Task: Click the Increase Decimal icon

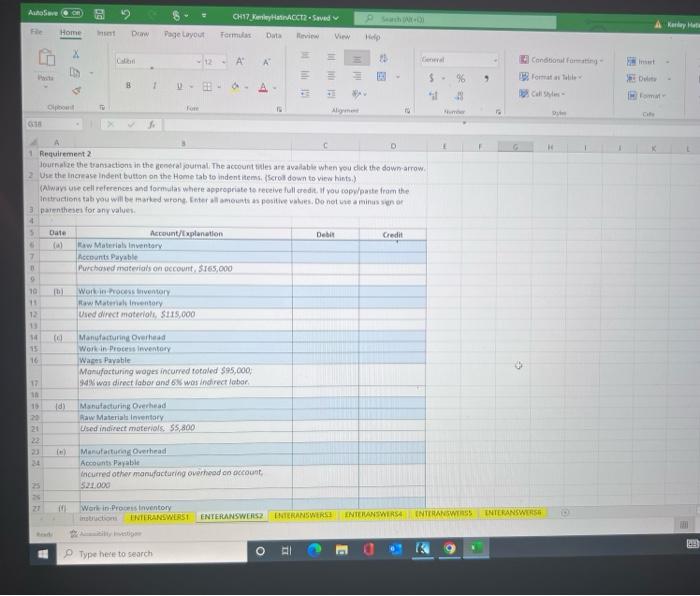Action: 433,96
